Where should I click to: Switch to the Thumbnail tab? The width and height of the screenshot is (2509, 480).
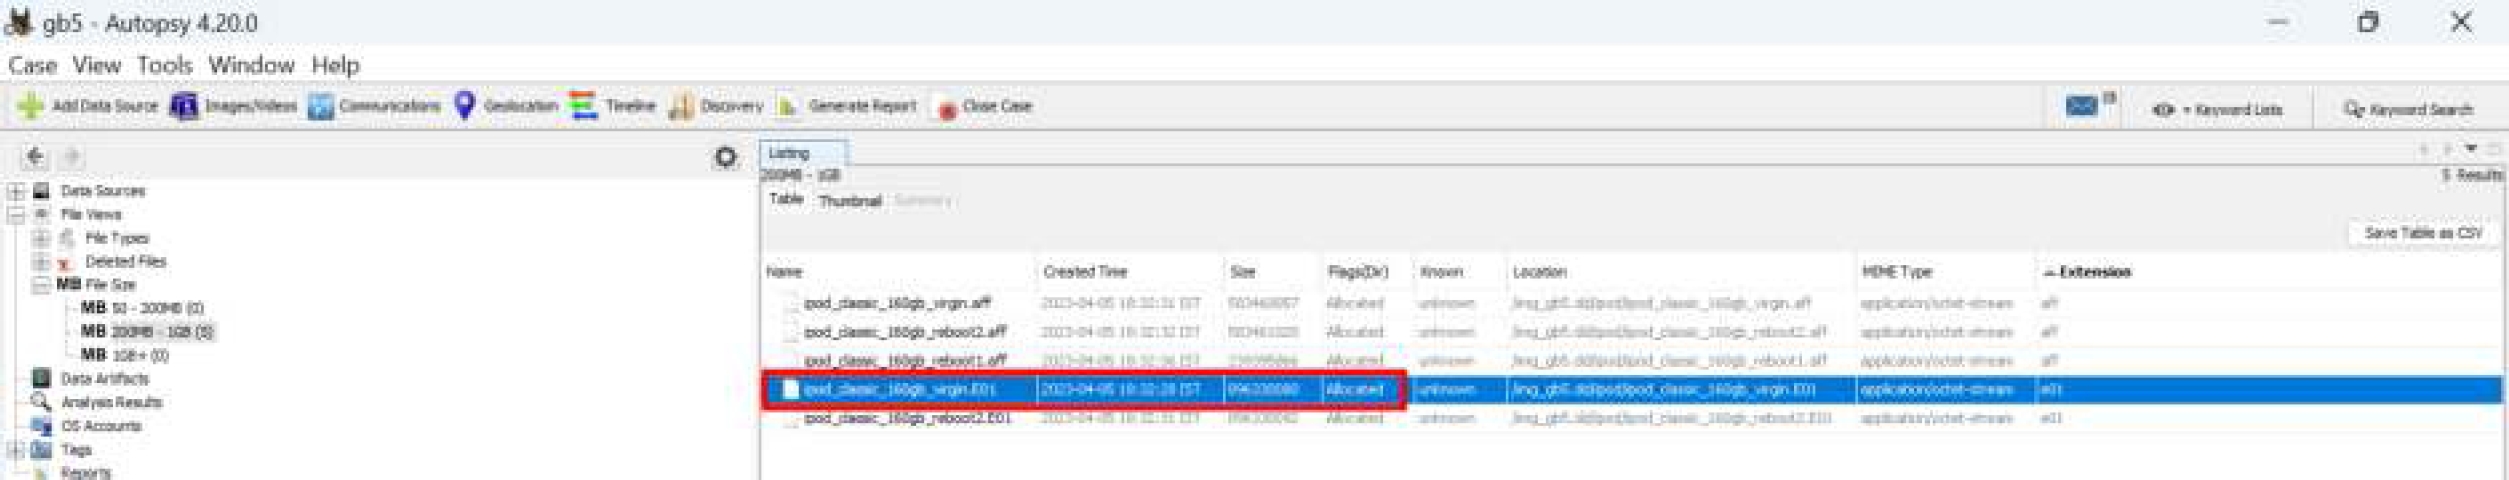pyautogui.click(x=849, y=201)
